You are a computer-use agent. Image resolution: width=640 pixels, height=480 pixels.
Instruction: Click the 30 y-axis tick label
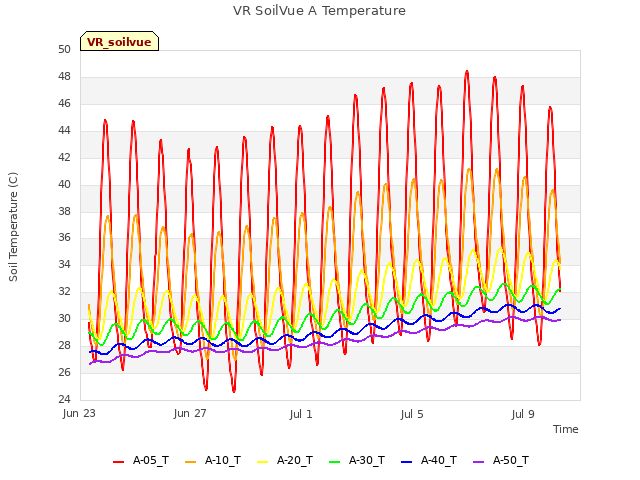pos(64,318)
